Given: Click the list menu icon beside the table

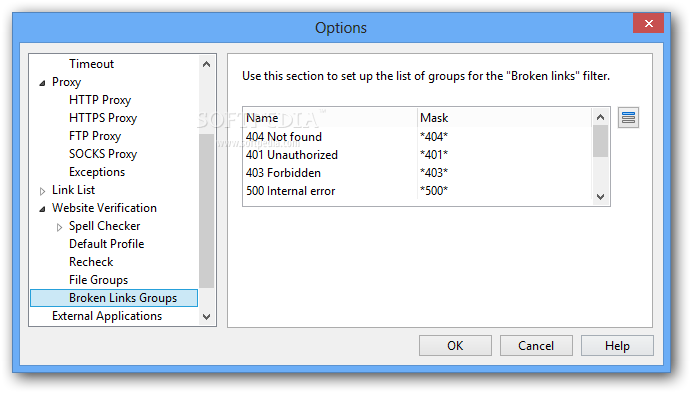Looking at the screenshot, I should [x=628, y=118].
